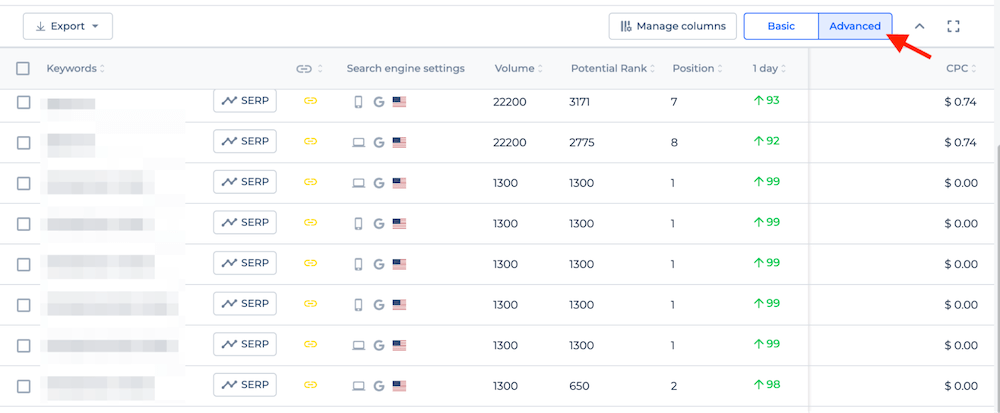
Task: Click the green 1 day change value 98
Action: [x=767, y=384]
